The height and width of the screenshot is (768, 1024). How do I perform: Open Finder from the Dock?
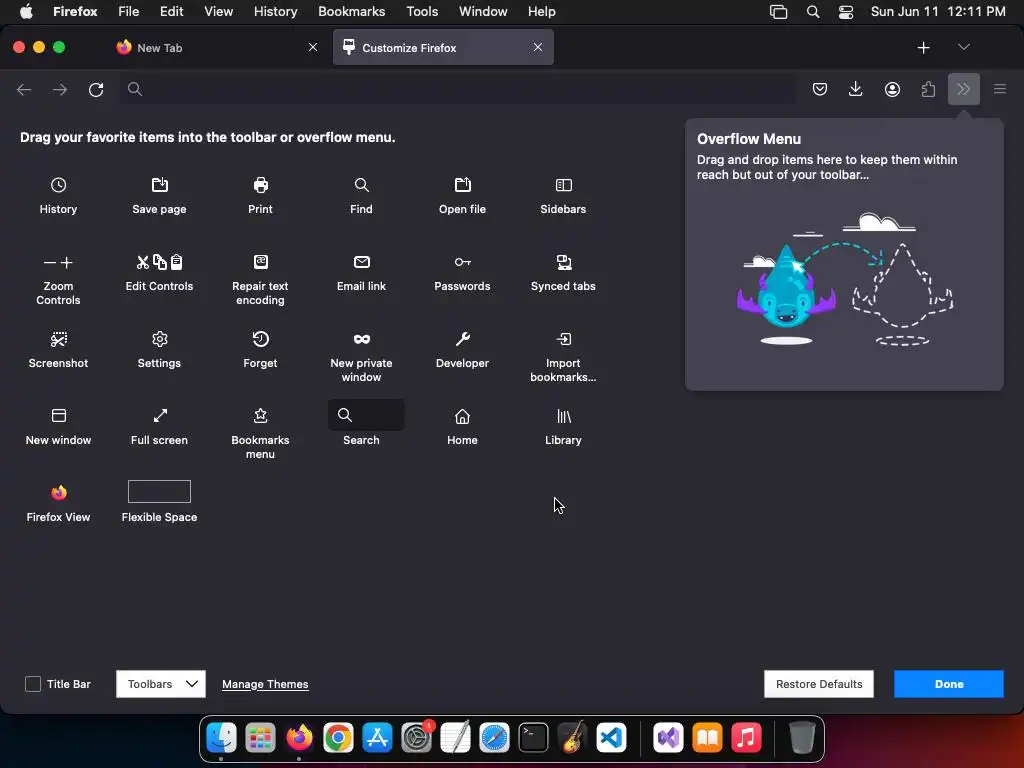pos(221,738)
